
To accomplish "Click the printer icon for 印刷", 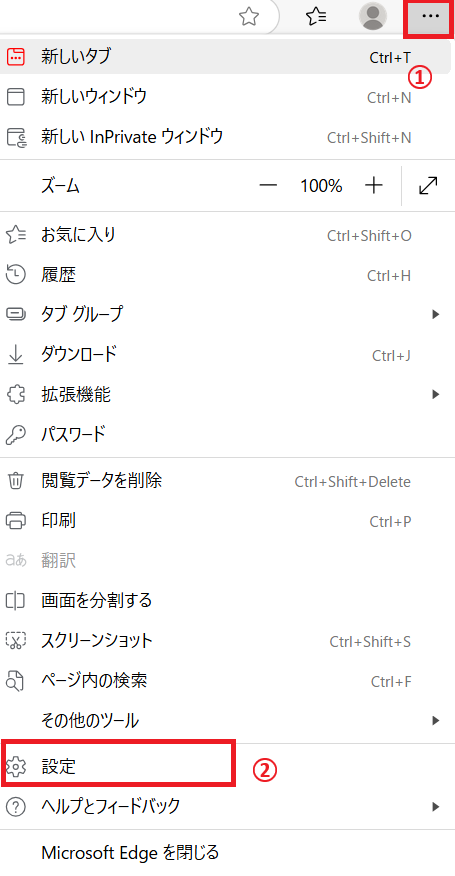I will click(x=16, y=521).
